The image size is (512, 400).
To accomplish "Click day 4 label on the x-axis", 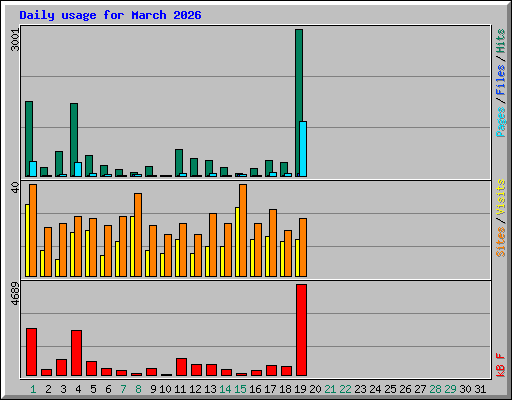I will coord(78,389).
